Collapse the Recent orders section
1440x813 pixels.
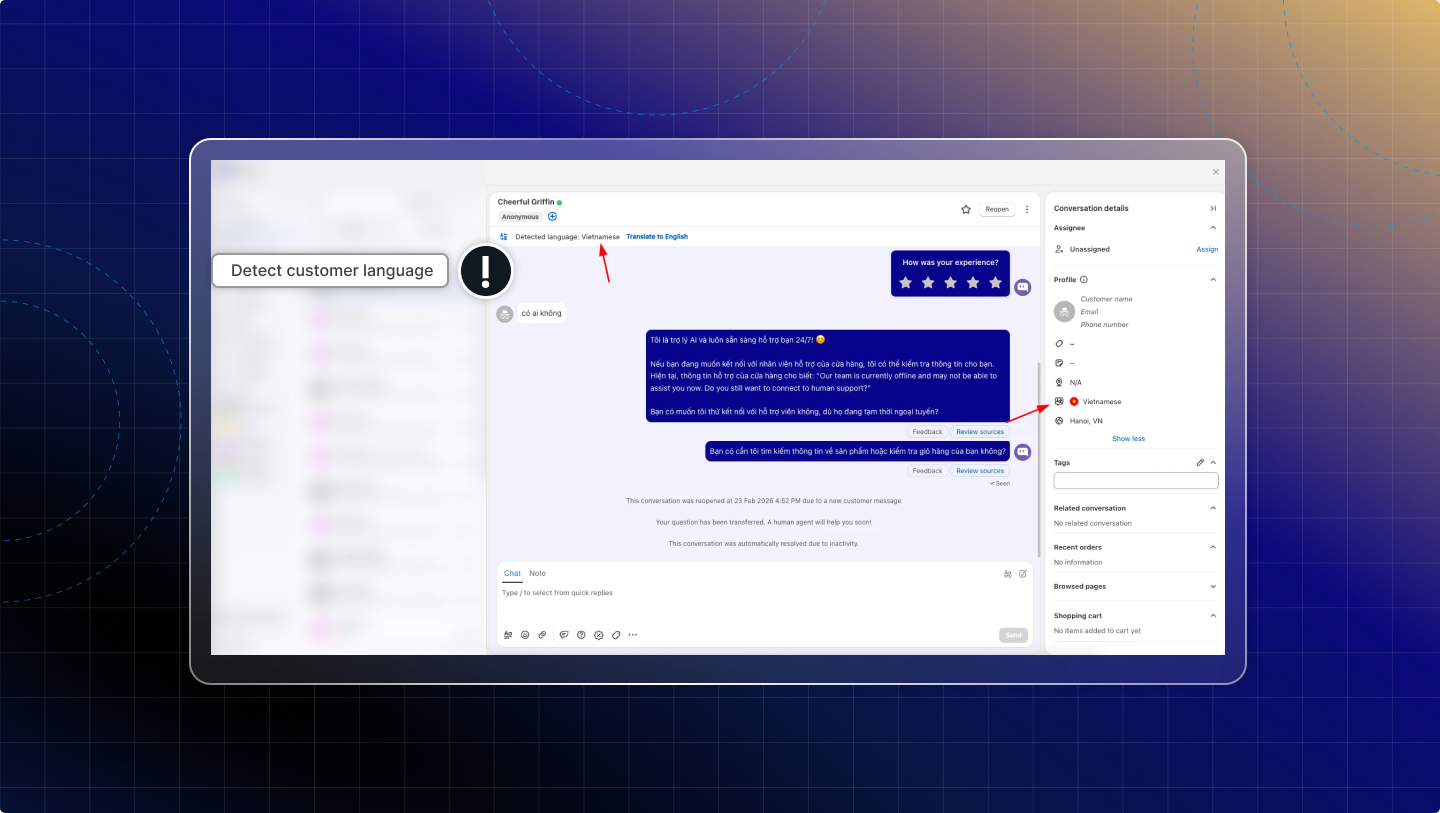[1213, 547]
